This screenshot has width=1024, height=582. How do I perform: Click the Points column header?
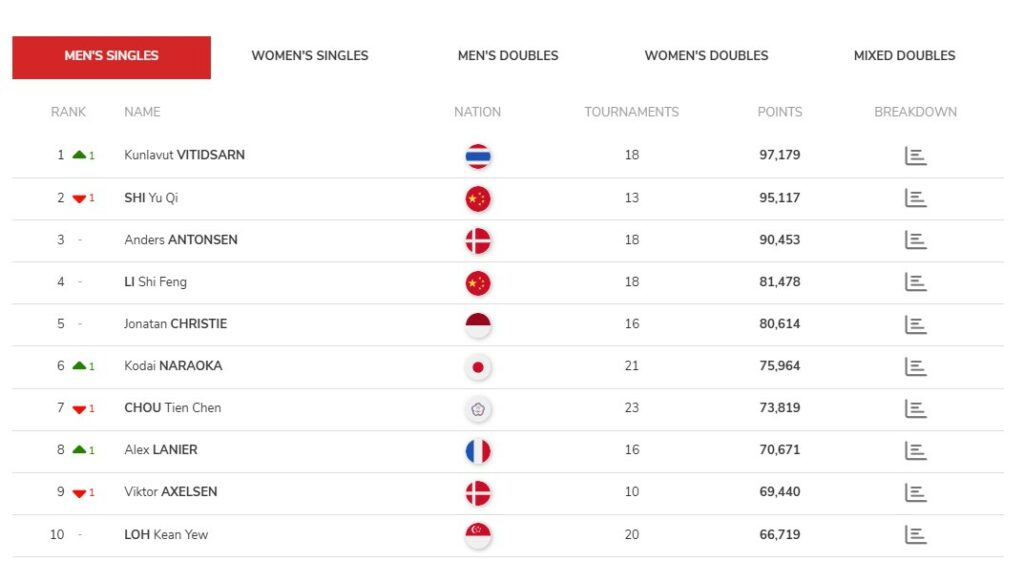click(780, 112)
